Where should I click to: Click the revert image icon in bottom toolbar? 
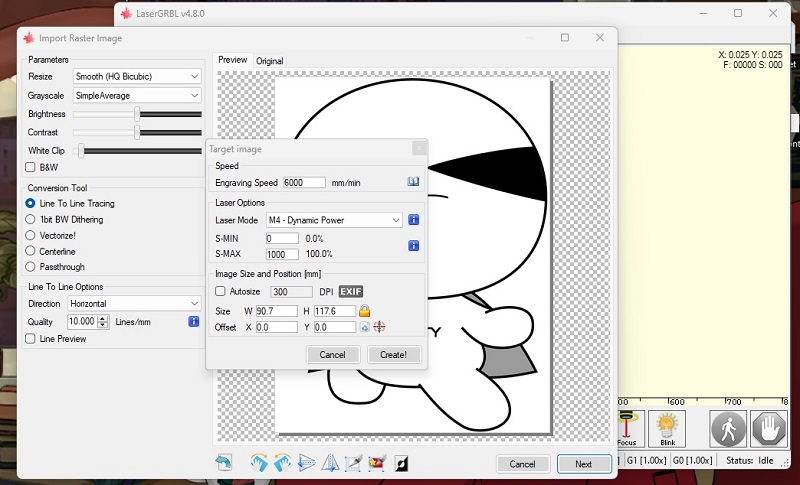224,462
